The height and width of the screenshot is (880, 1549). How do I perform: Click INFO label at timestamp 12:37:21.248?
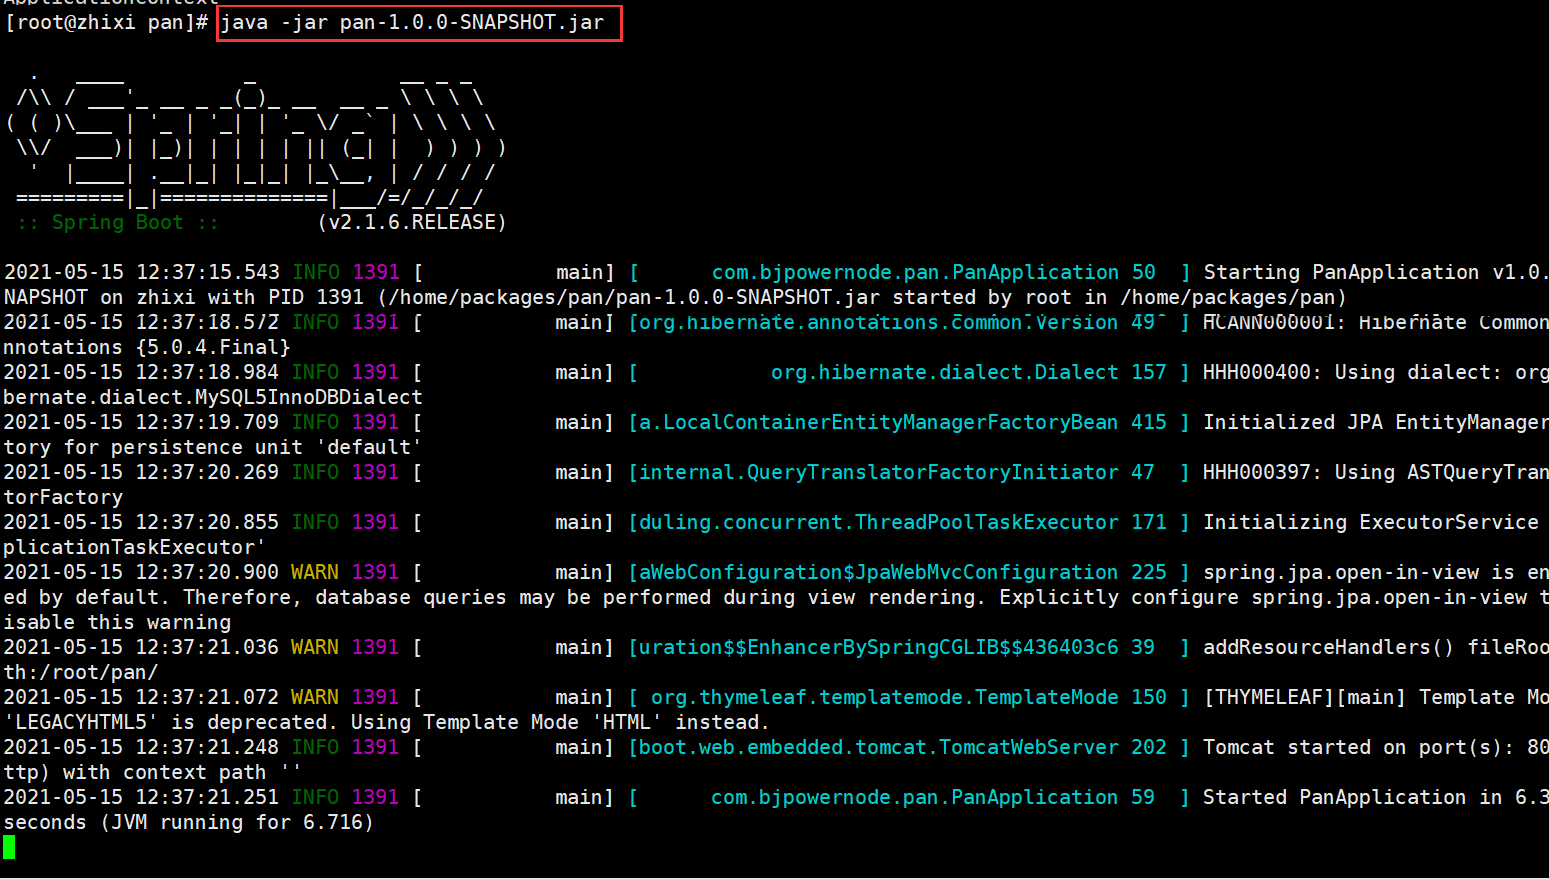tap(315, 747)
